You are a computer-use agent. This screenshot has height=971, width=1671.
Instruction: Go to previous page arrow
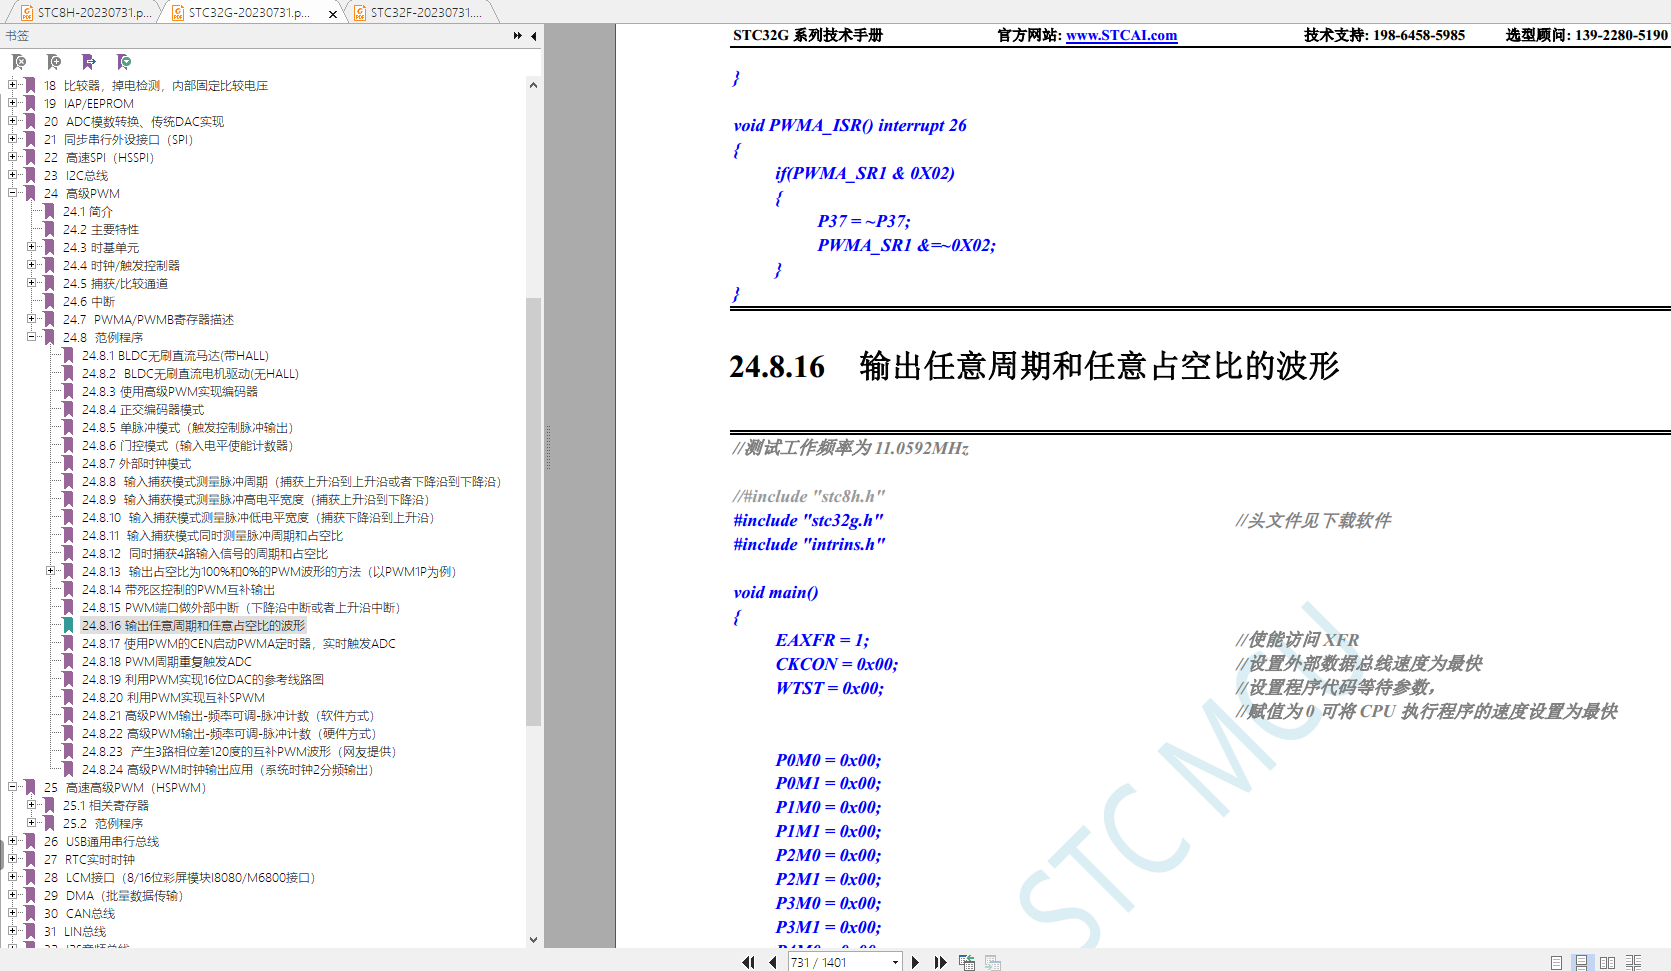click(x=773, y=962)
